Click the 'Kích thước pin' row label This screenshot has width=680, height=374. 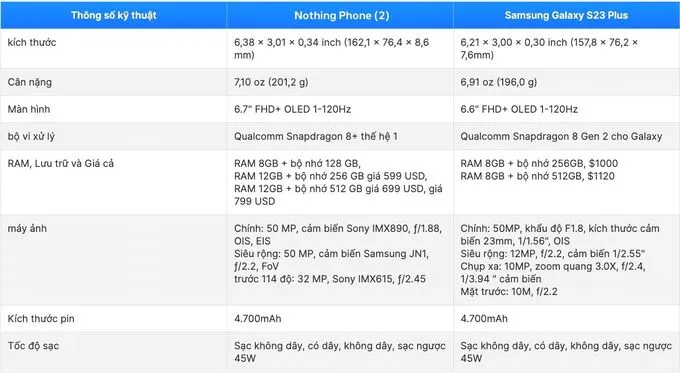pos(41,318)
